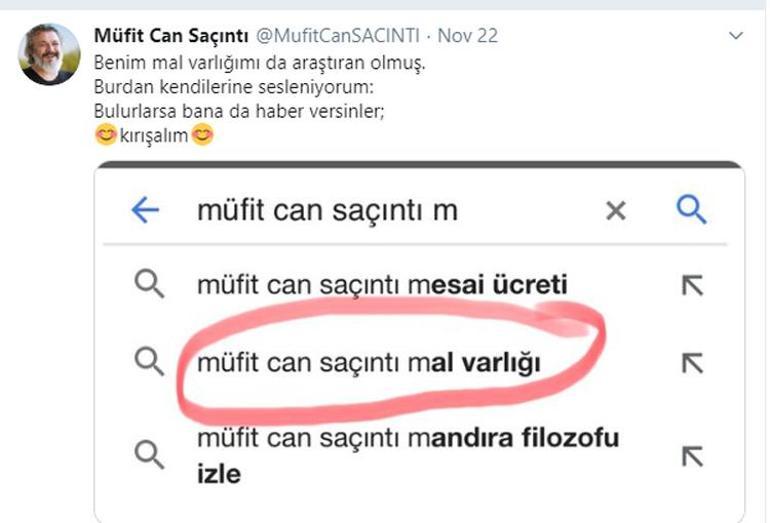Insert the mesai ücreti suggestion using its arrow
Screen dimensions: 770x523
(x=692, y=285)
